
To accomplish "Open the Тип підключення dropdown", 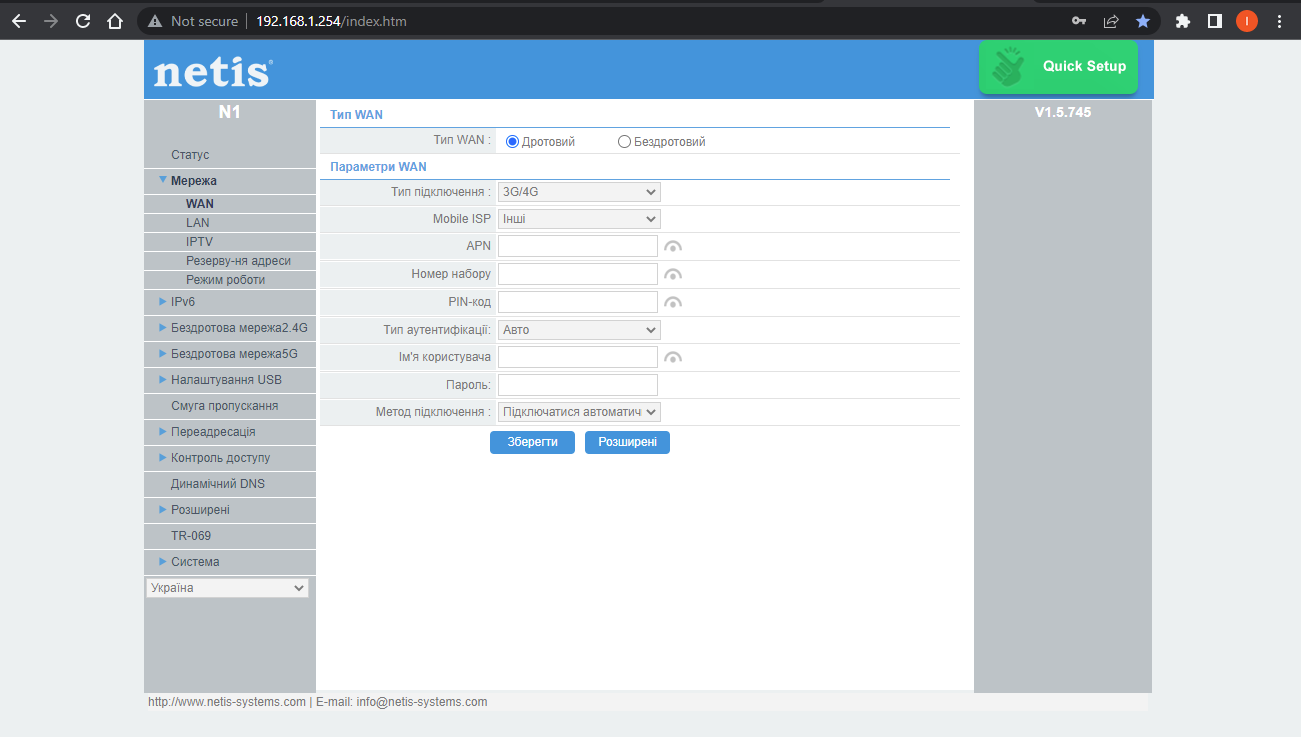I will pyautogui.click(x=579, y=192).
